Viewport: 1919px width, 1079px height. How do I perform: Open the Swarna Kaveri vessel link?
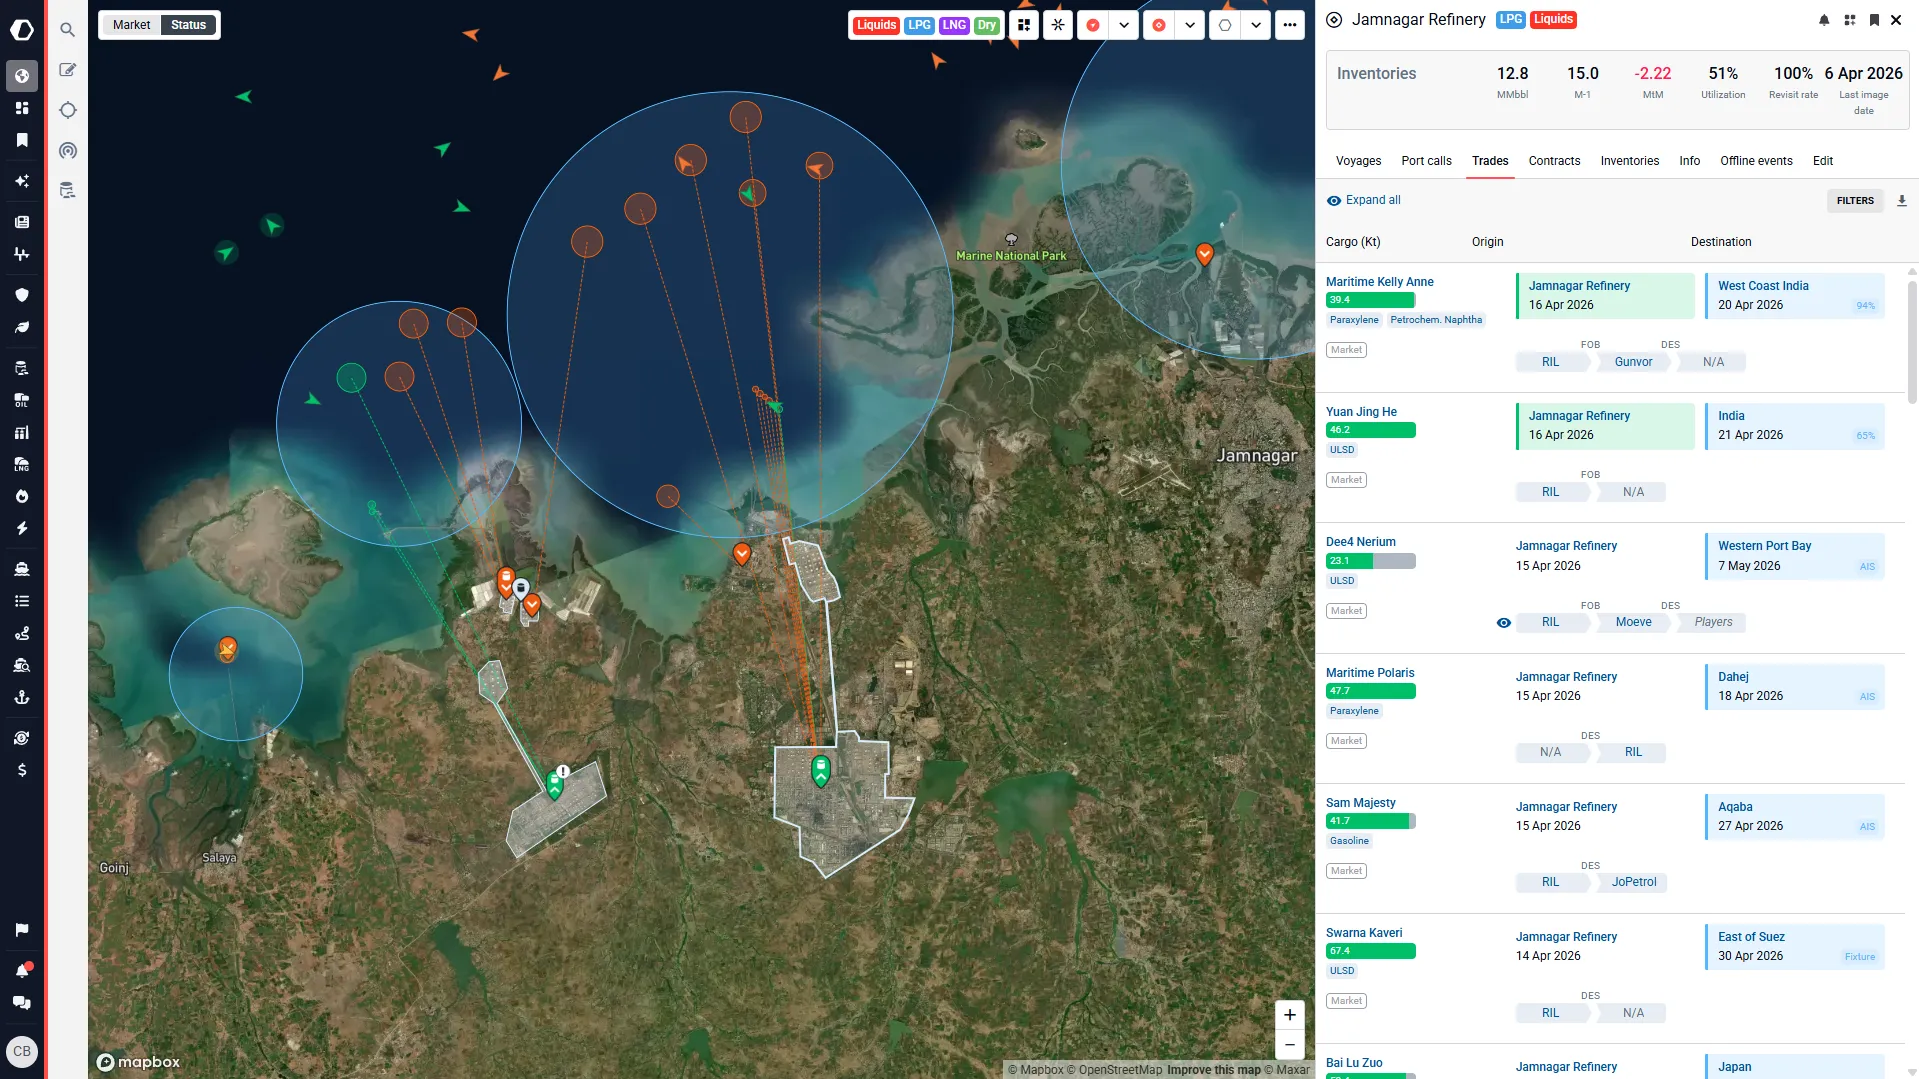point(1364,933)
